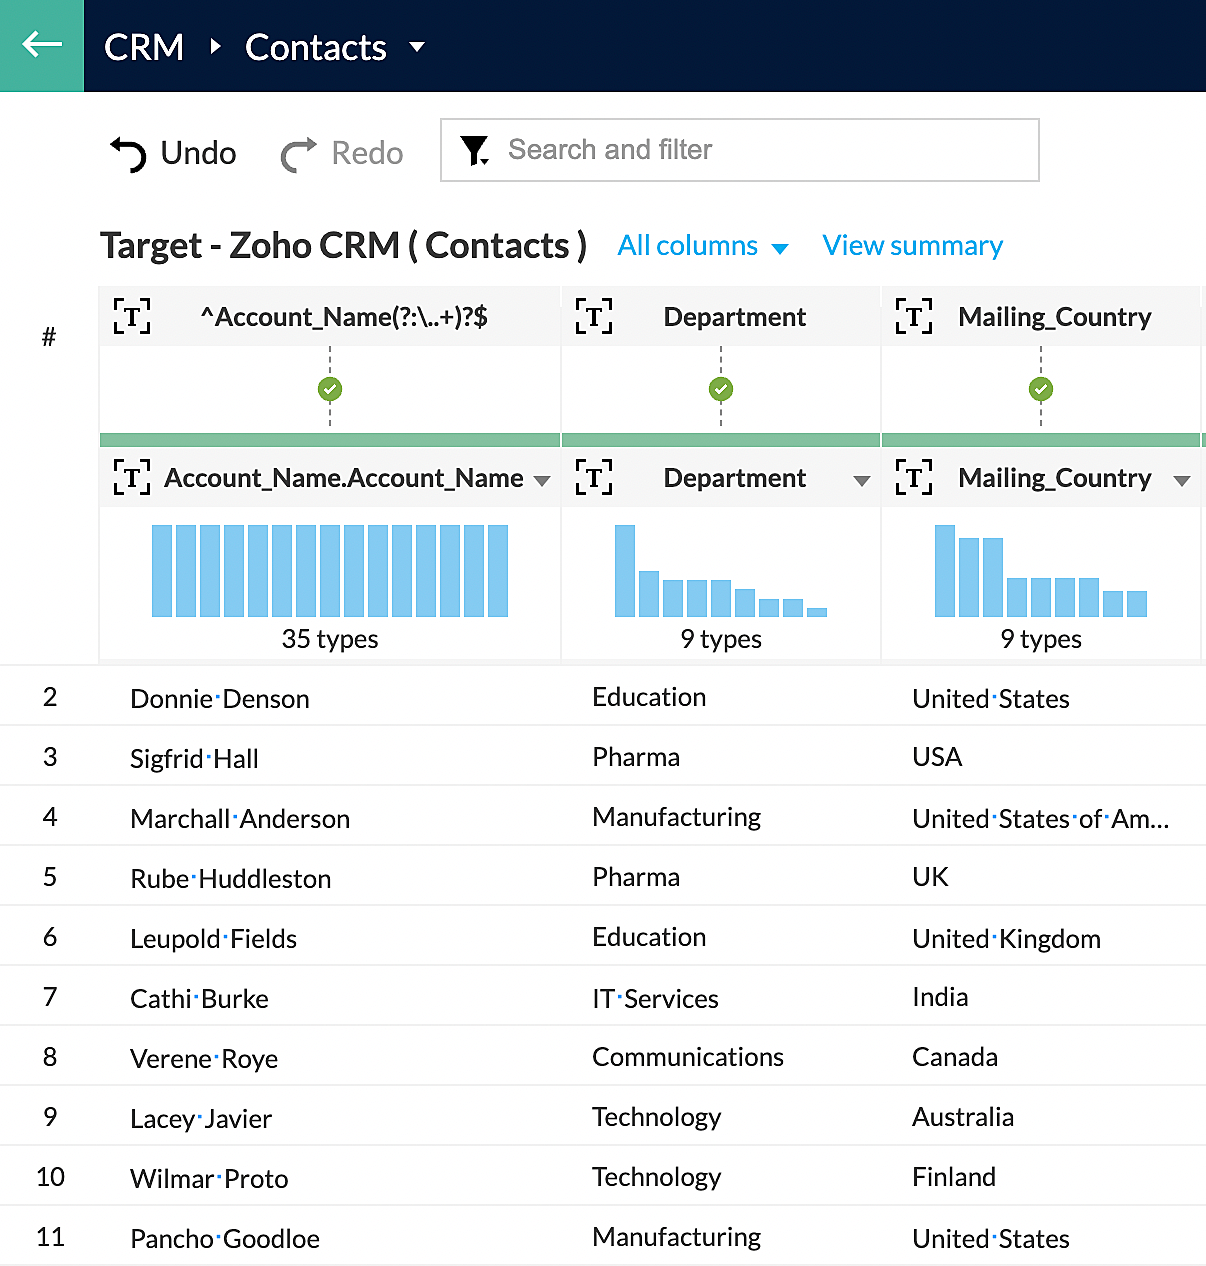This screenshot has height=1266, width=1206.
Task: Open Account_Name.Account_Name column dropdown arrow
Action: click(542, 481)
